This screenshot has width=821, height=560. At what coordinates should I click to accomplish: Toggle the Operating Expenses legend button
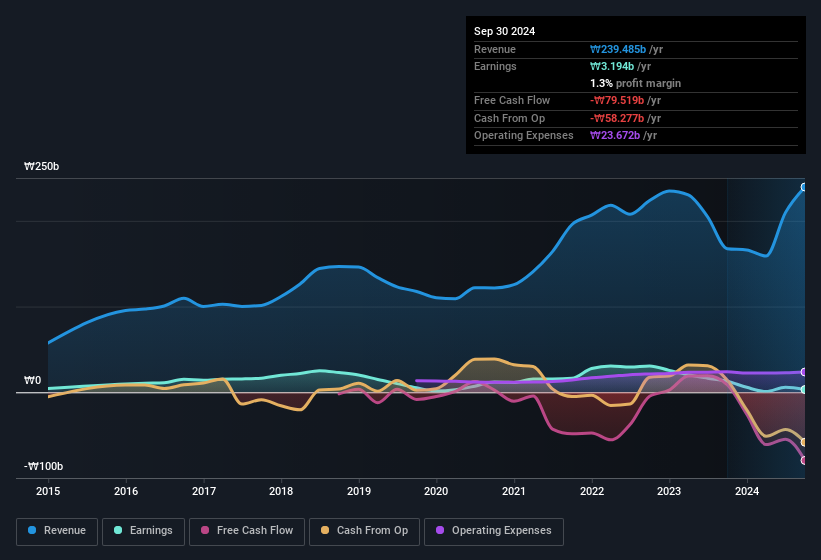pyautogui.click(x=493, y=531)
